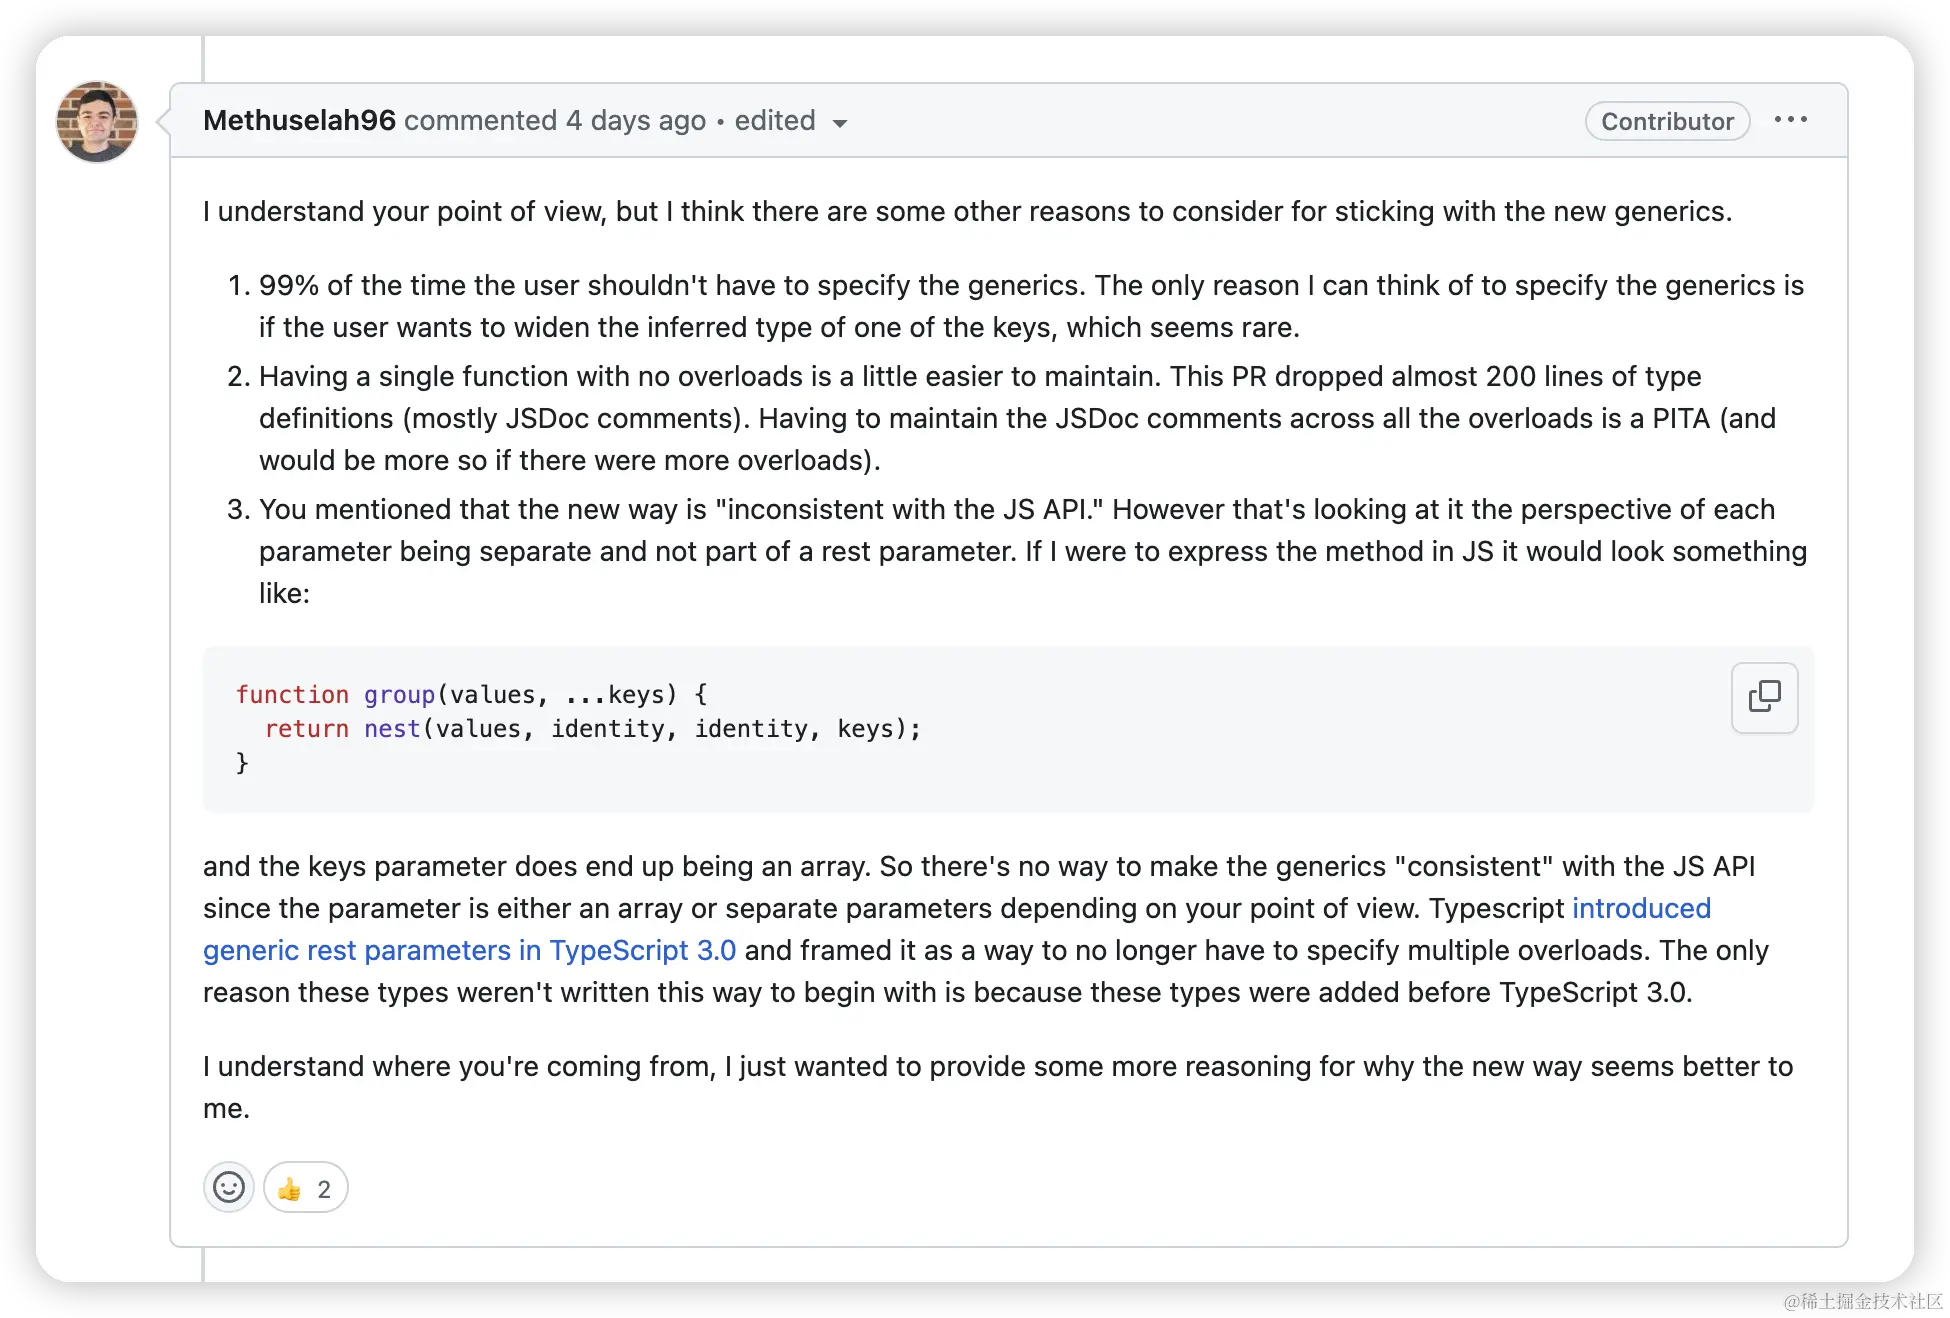Open the "generic rest parameters in TypeScript 3.0" link
Image resolution: width=1950 pixels, height=1318 pixels.
point(469,950)
